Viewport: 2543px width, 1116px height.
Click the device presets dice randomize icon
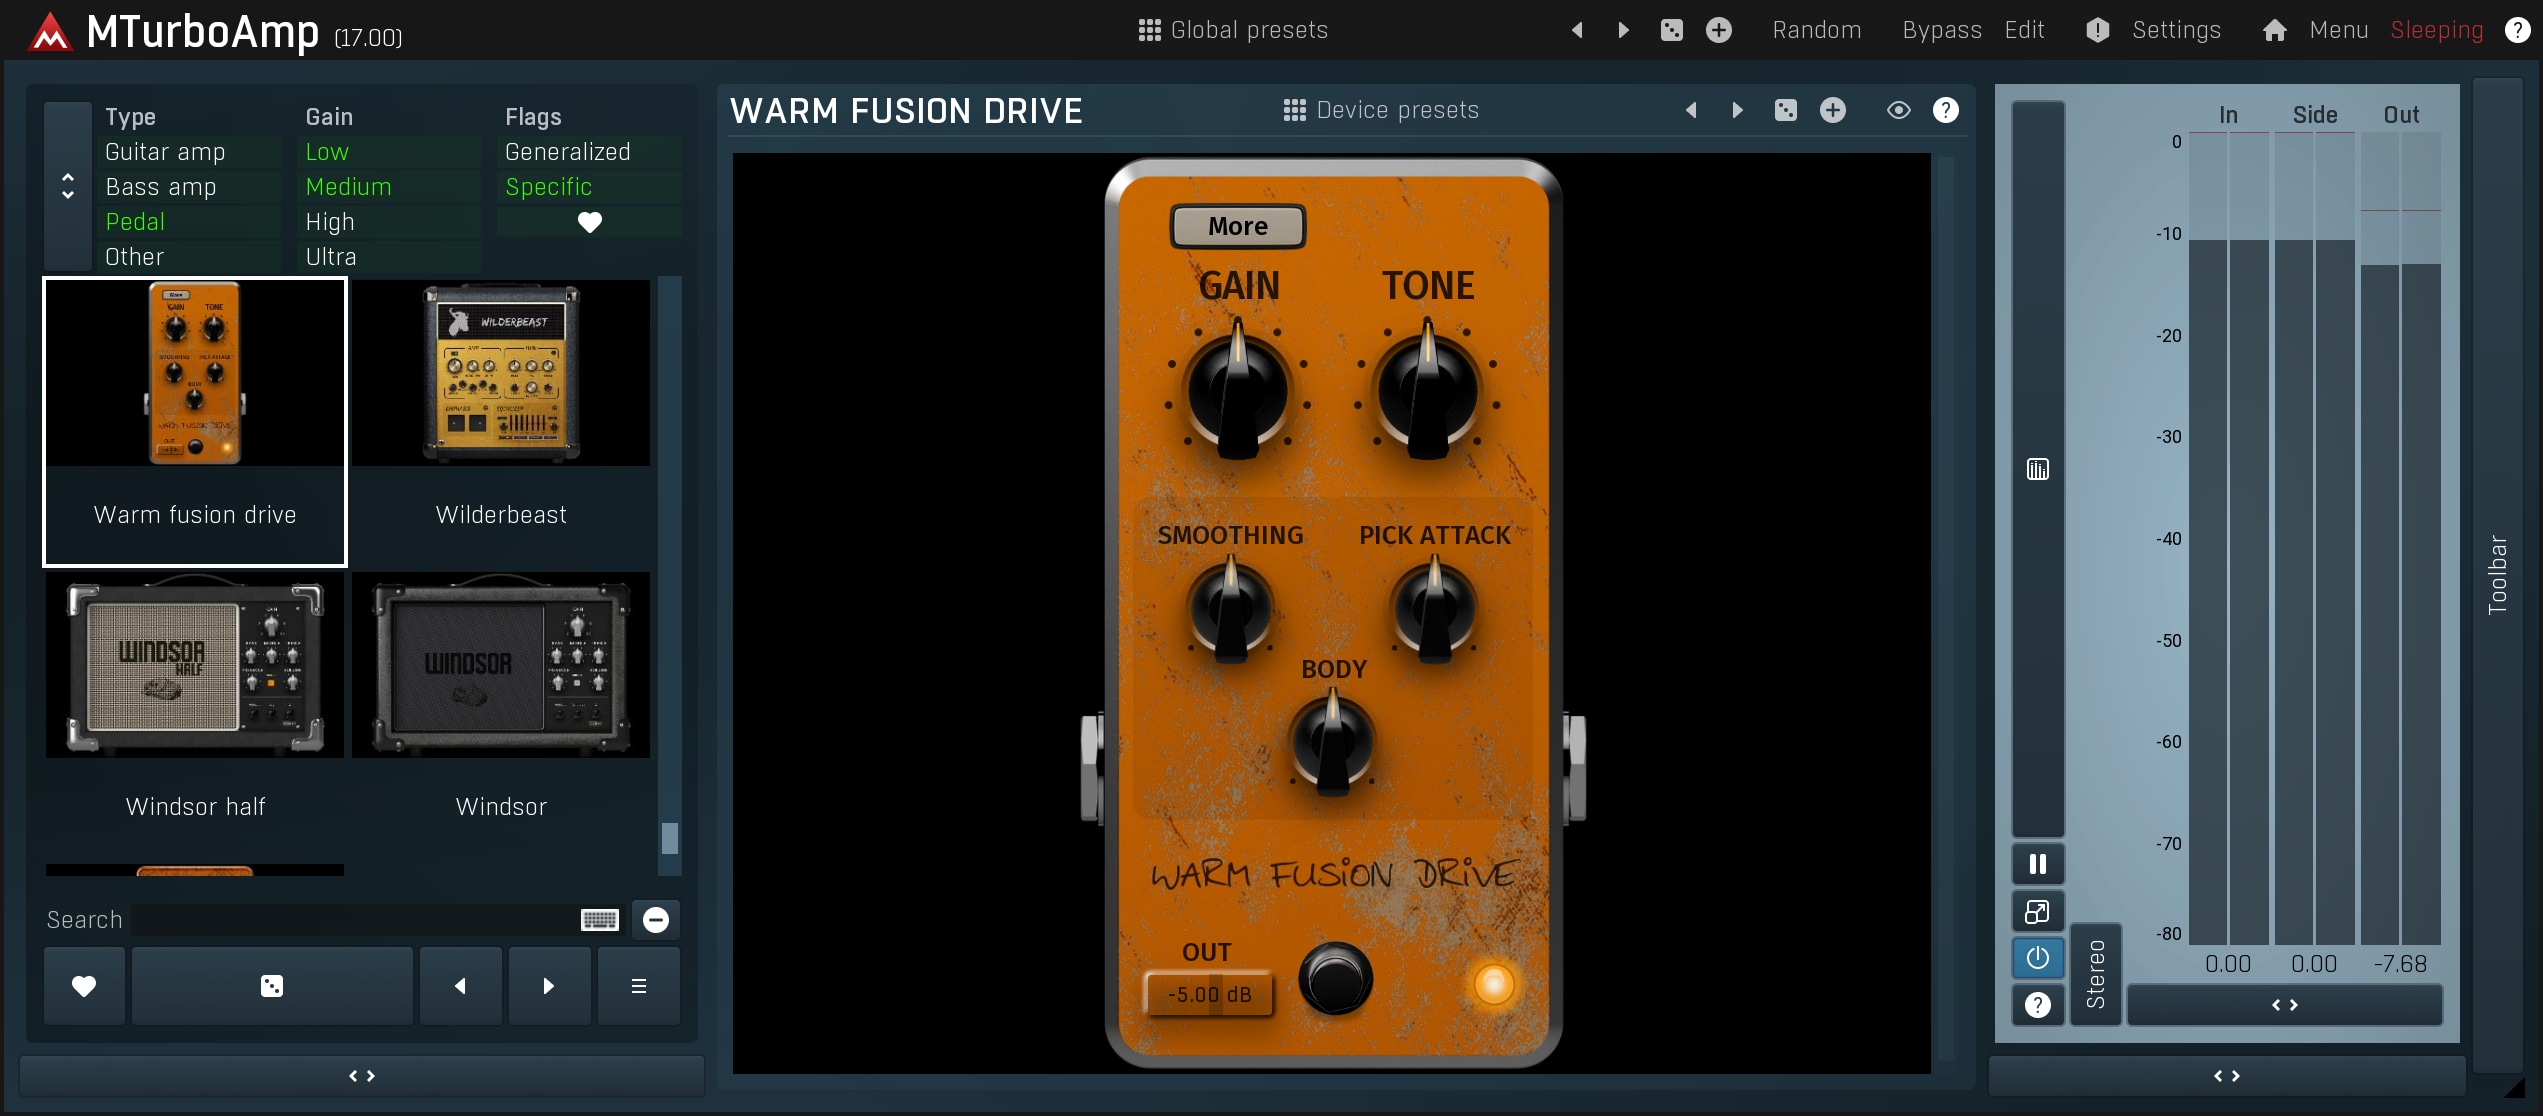click(1785, 110)
